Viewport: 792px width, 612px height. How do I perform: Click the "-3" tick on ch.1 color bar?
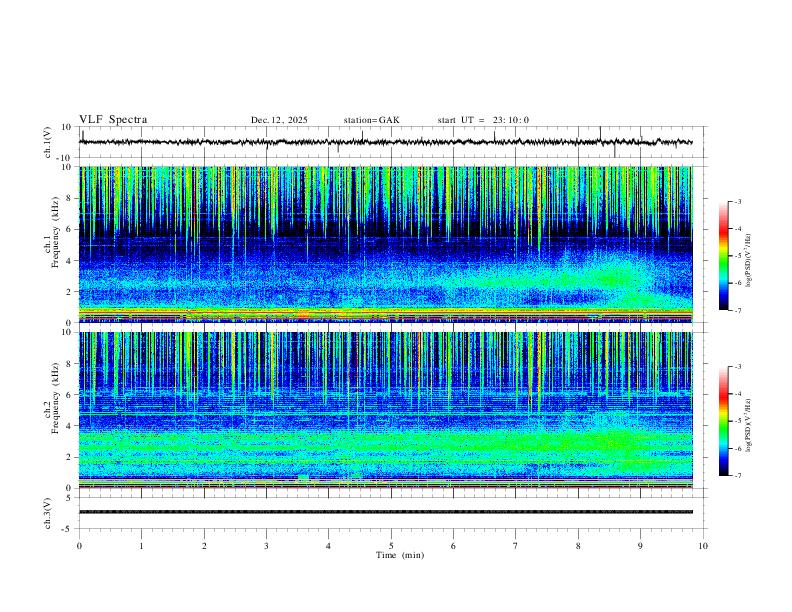[x=737, y=201]
